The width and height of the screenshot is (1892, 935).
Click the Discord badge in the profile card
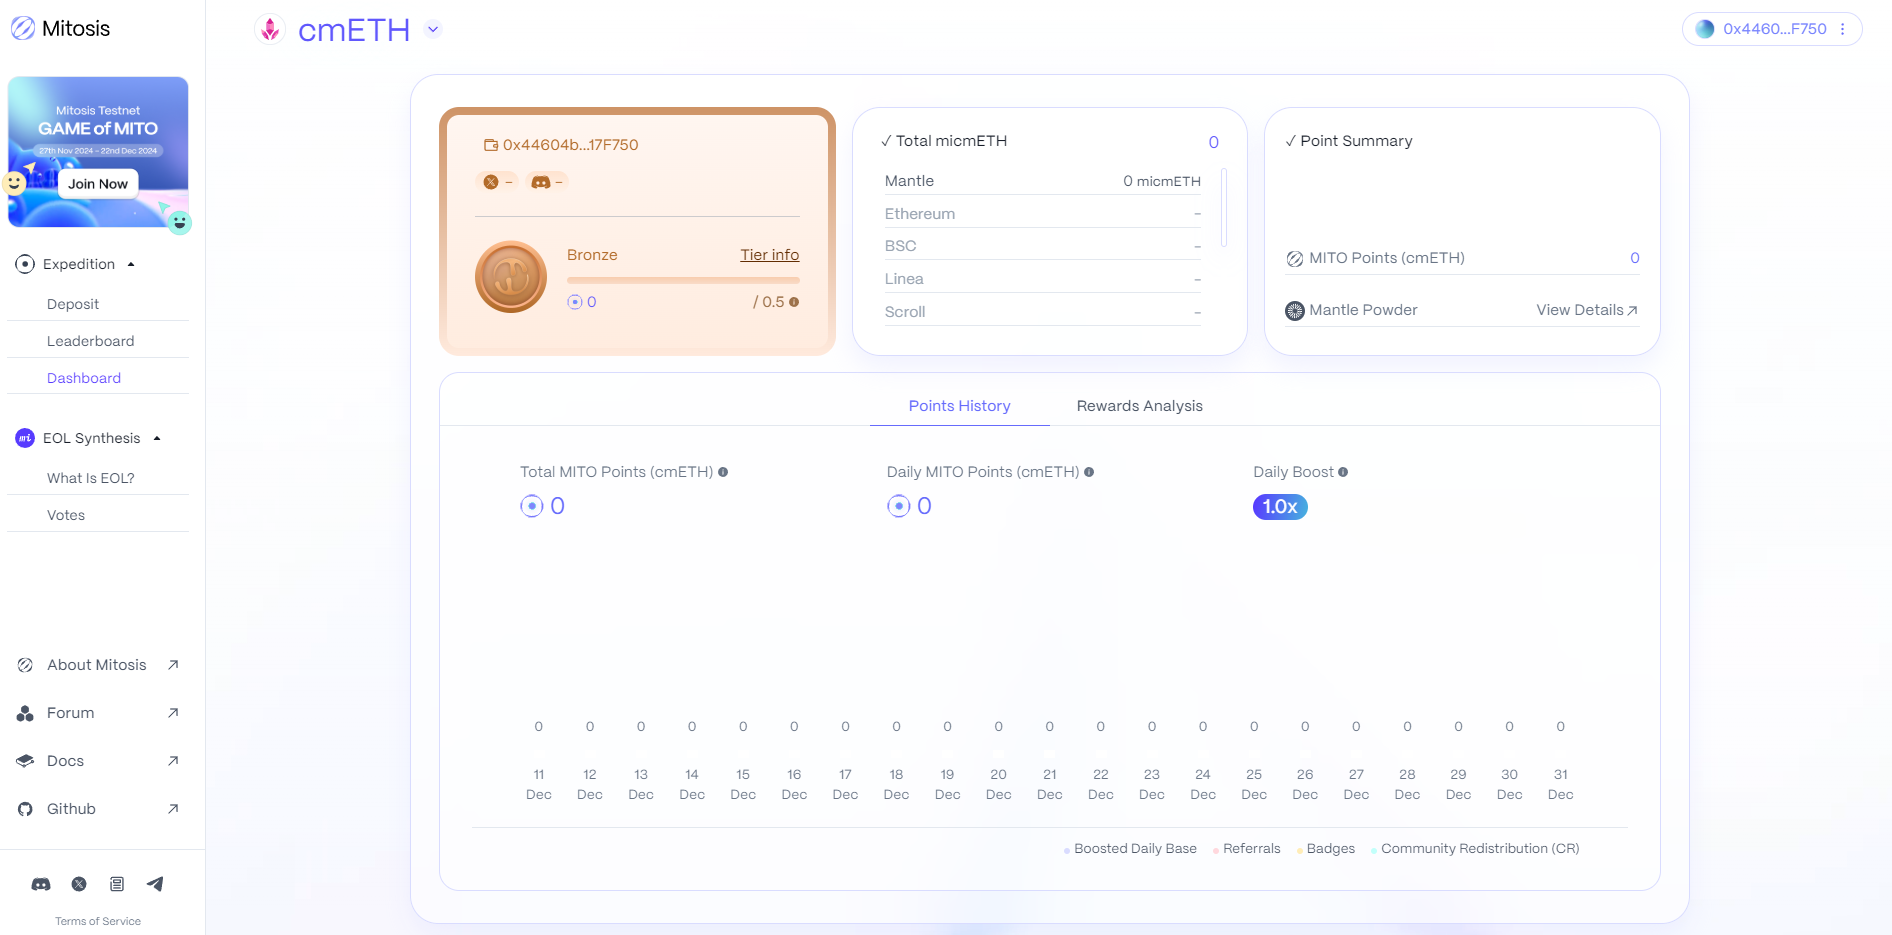point(546,182)
